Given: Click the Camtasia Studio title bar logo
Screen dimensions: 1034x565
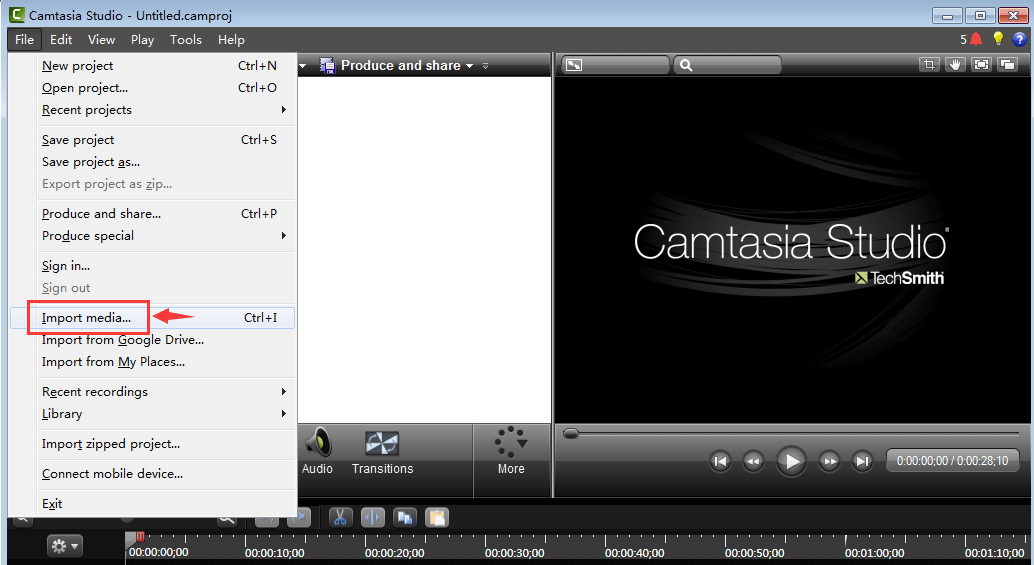Looking at the screenshot, I should tap(16, 15).
